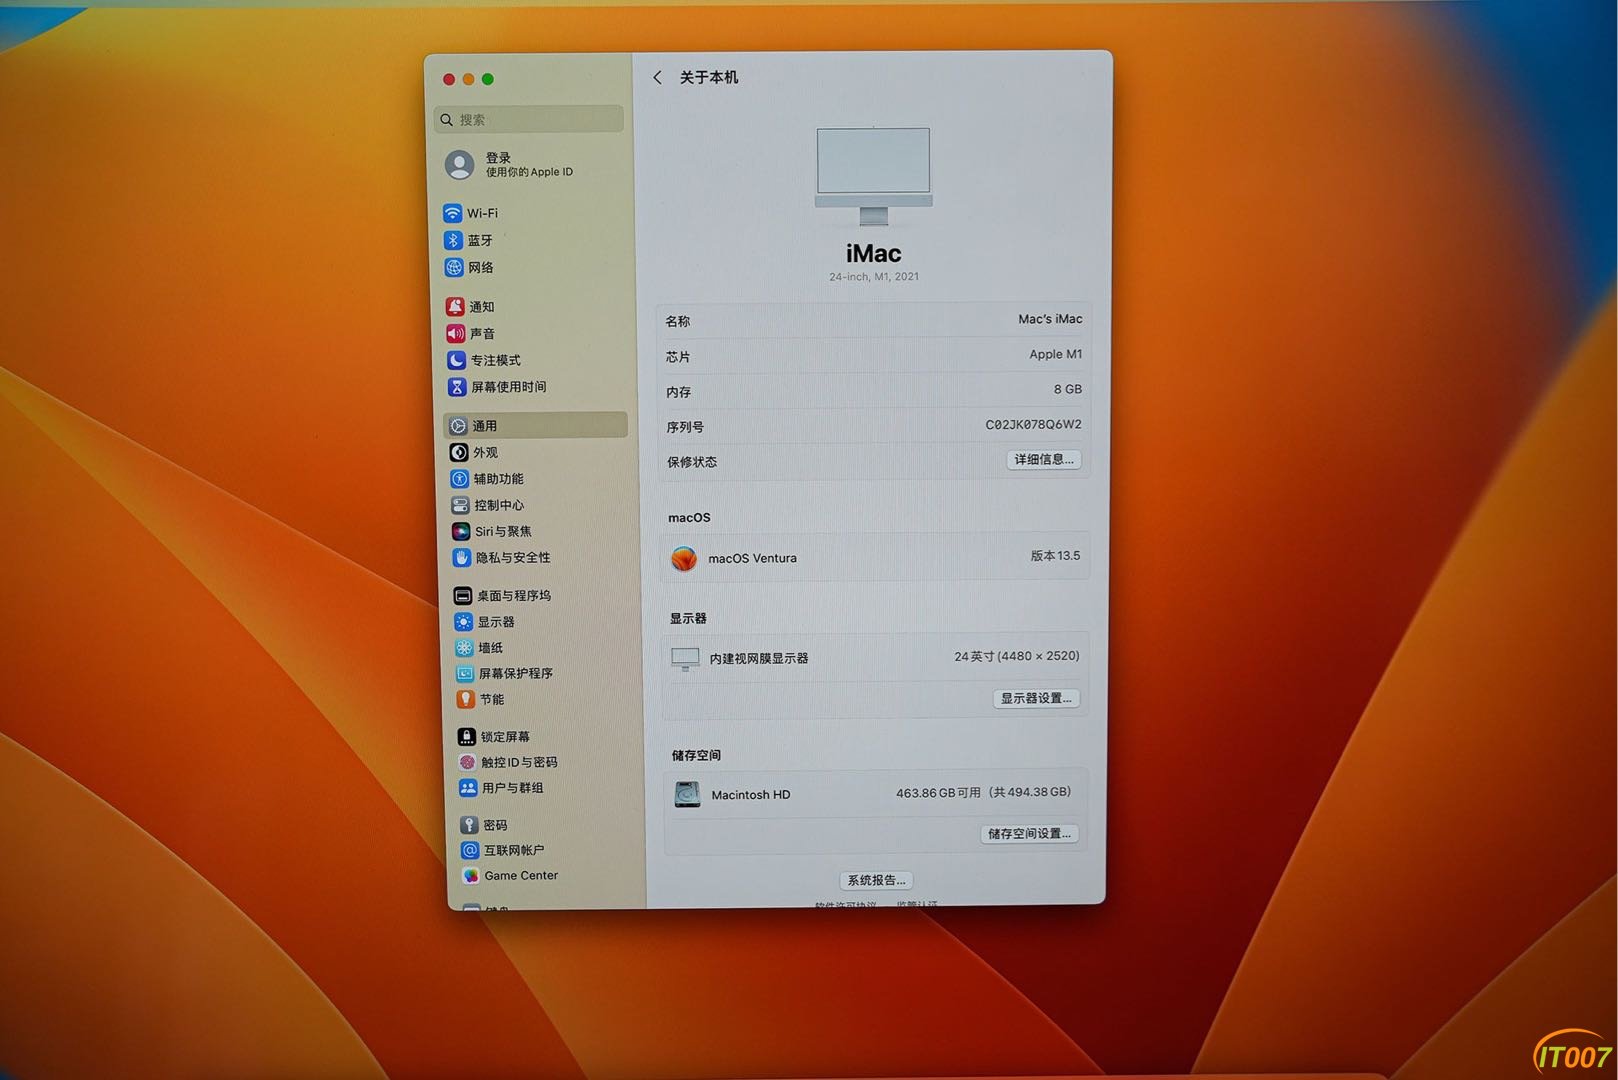Open Wallpaper (墙纸) icon
The image size is (1618, 1080).
464,647
